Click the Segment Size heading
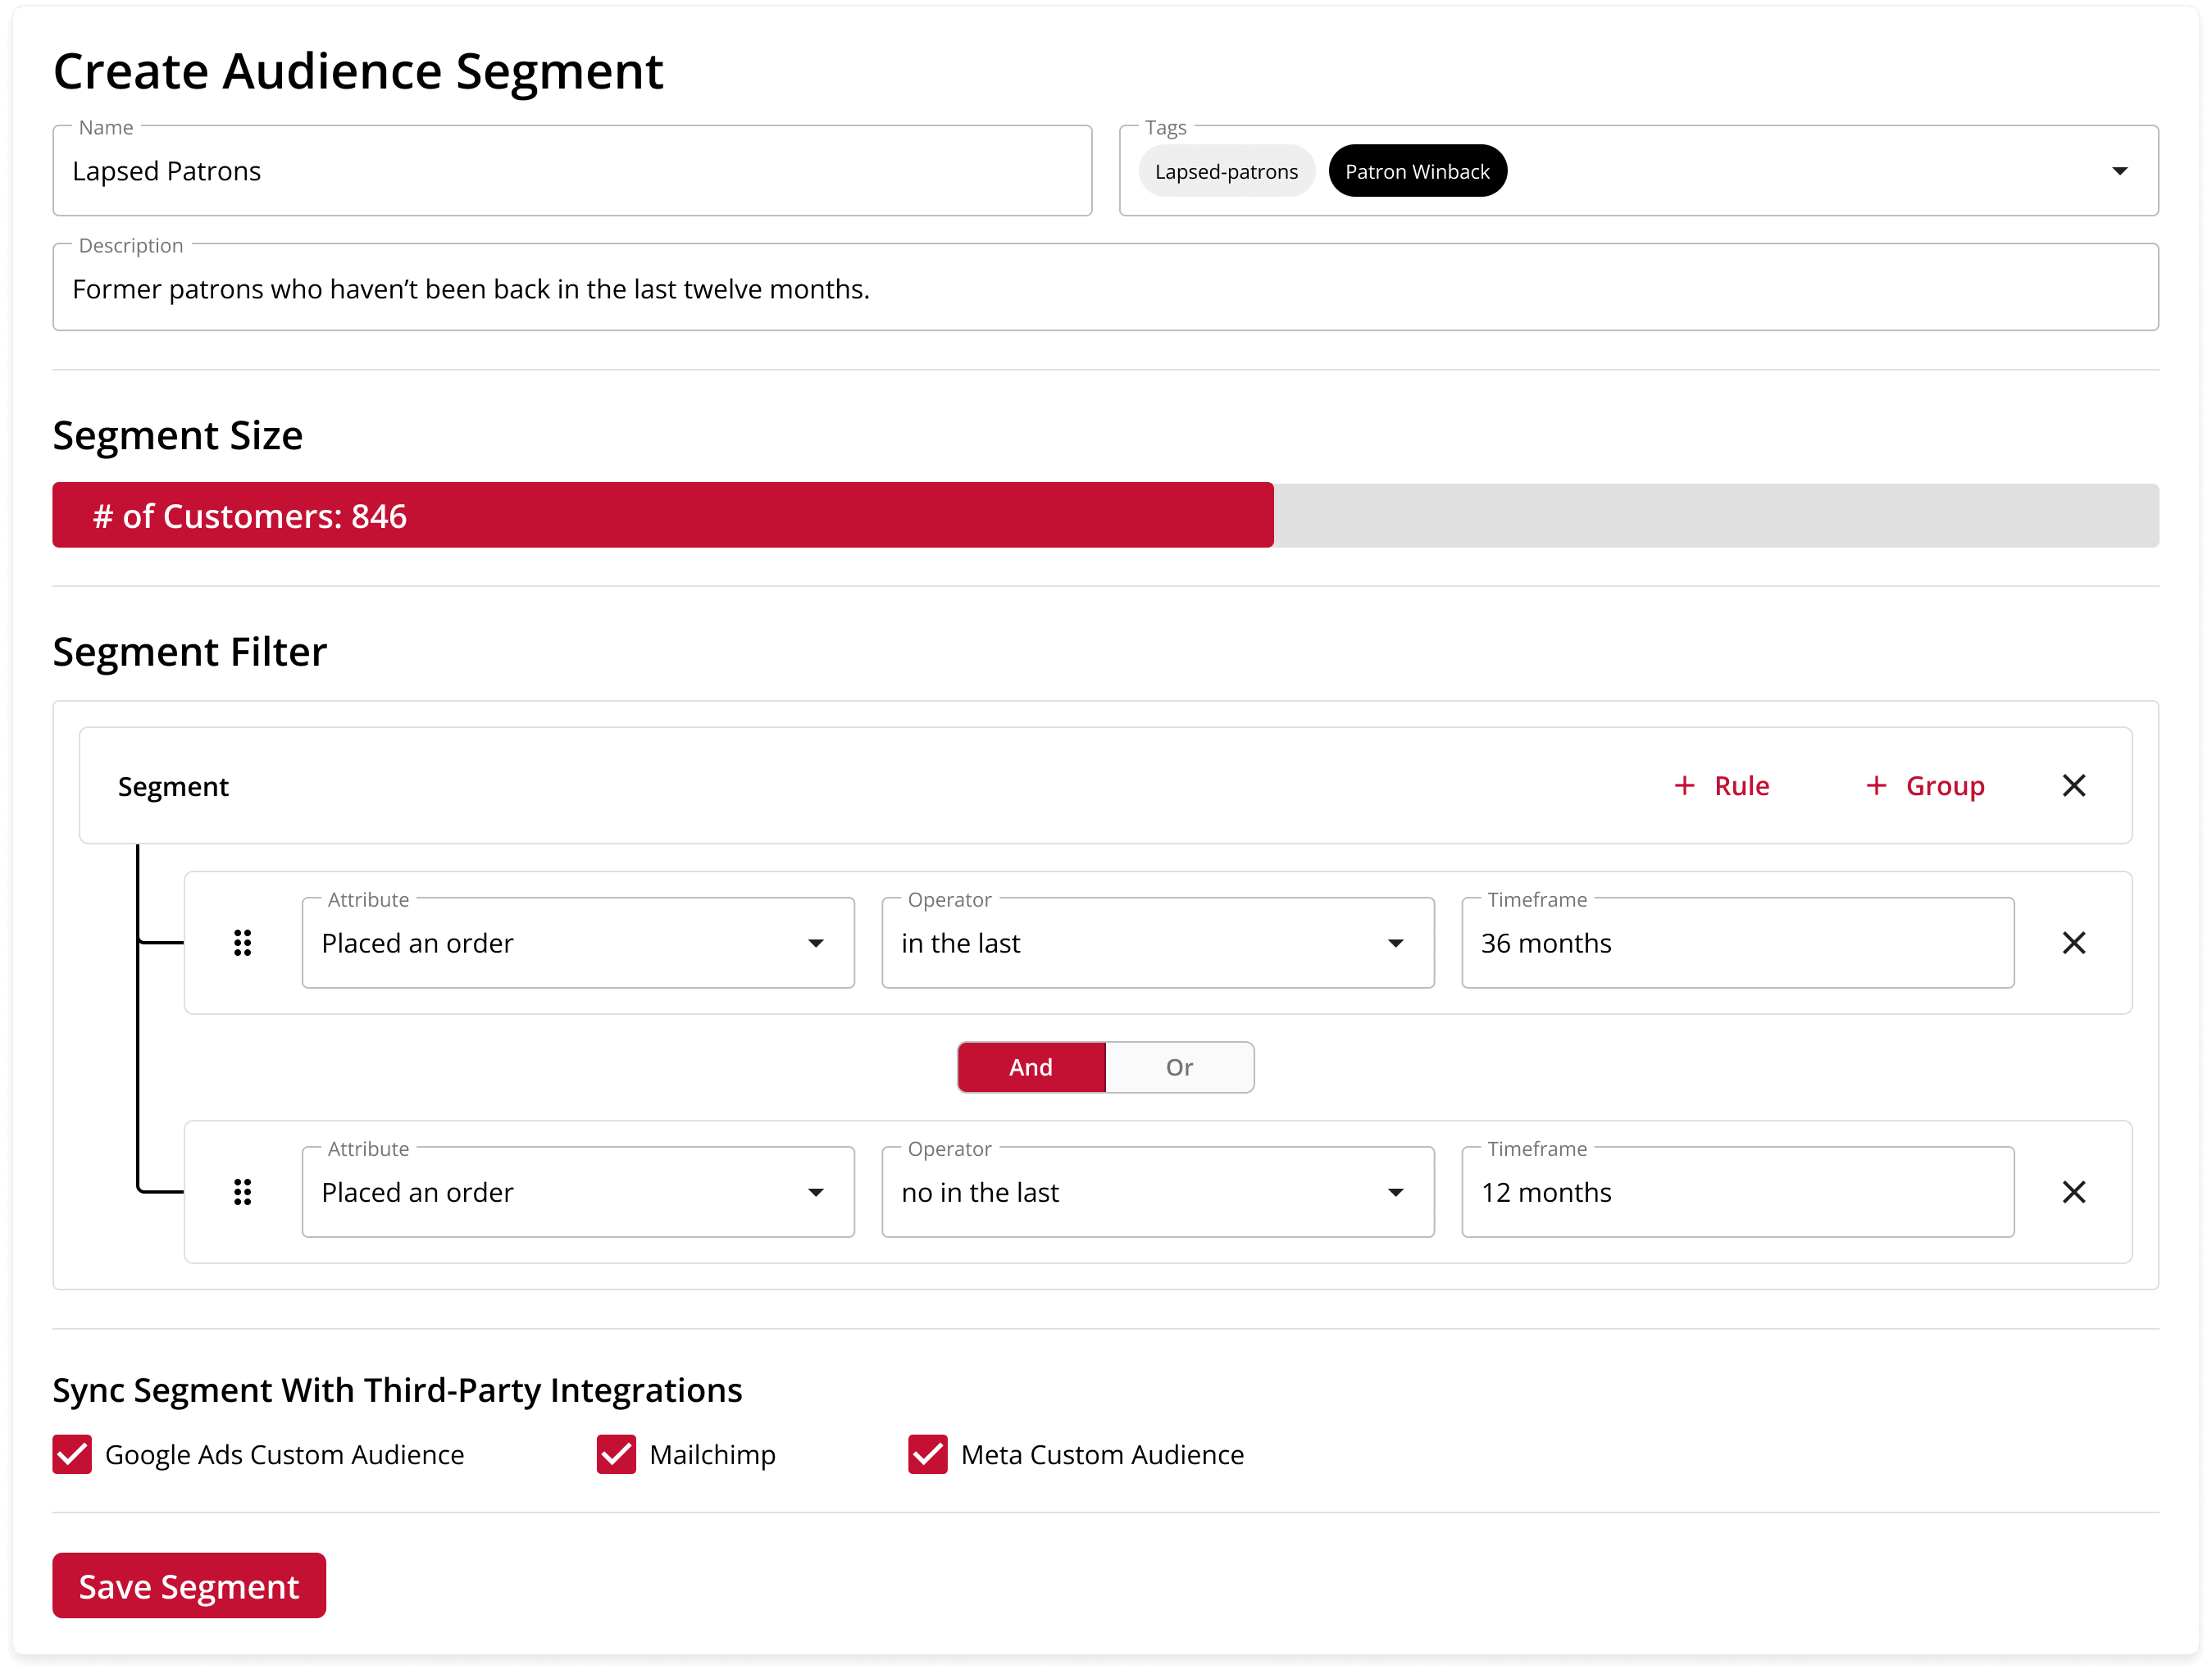This screenshot has height=1674, width=2212. [x=178, y=436]
